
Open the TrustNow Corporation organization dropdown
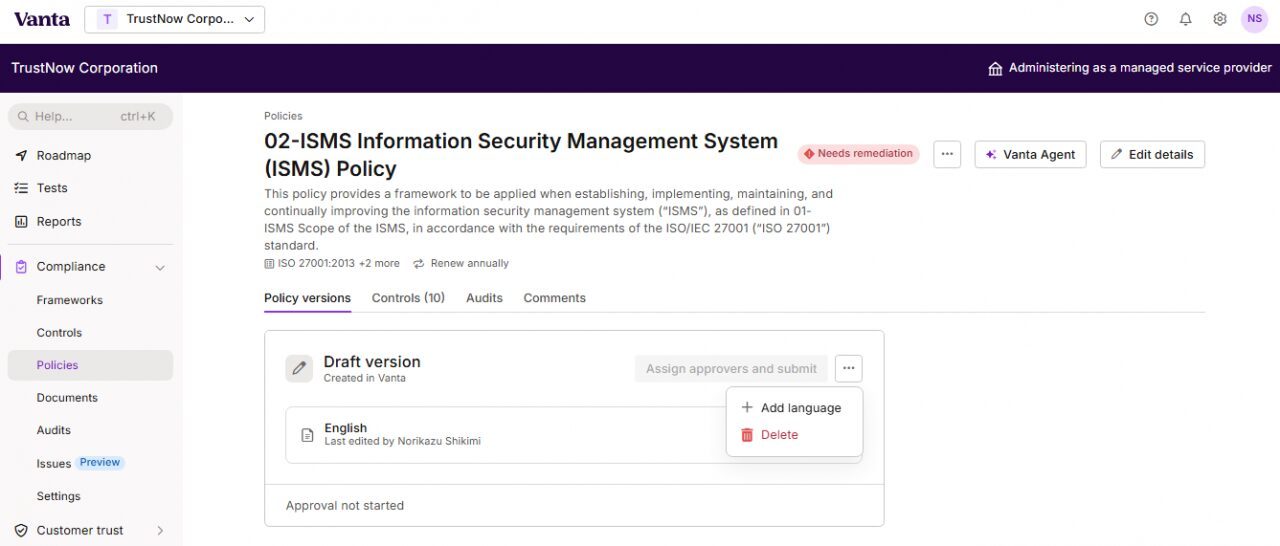click(x=175, y=19)
